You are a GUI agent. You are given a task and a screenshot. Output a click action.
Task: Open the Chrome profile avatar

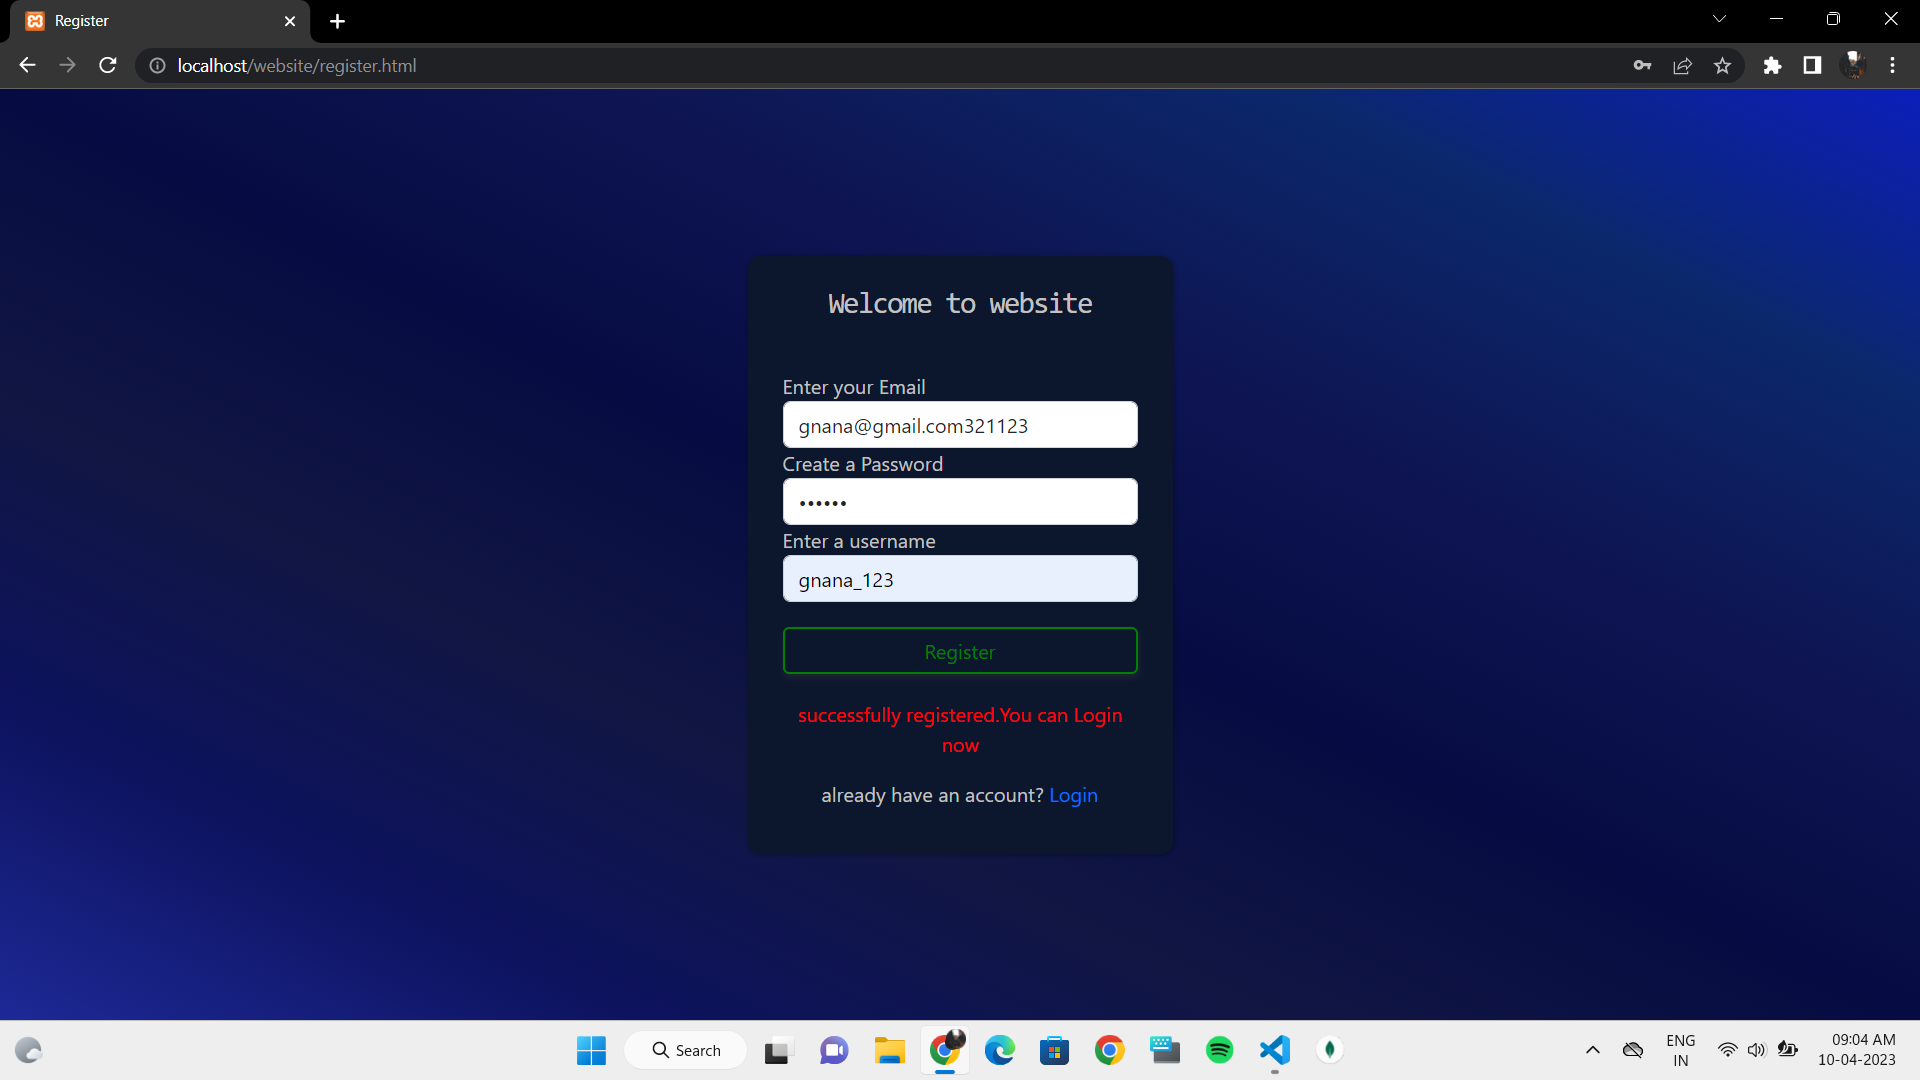(1854, 65)
